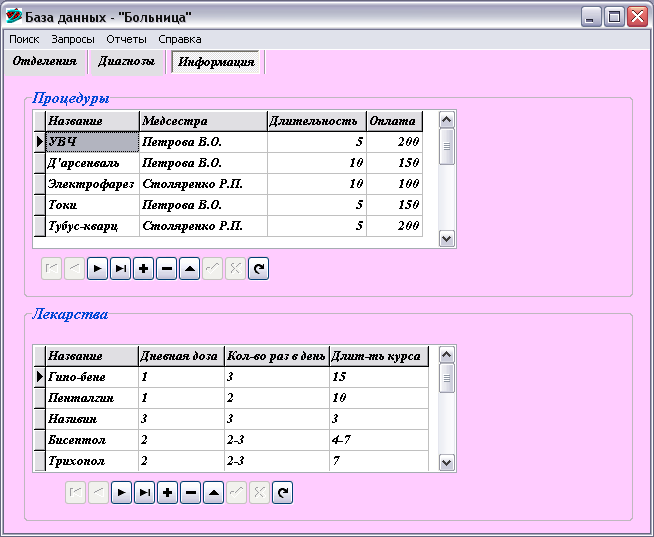
Task: Select the Д'арсенваль procedure cell
Action: click(92, 163)
